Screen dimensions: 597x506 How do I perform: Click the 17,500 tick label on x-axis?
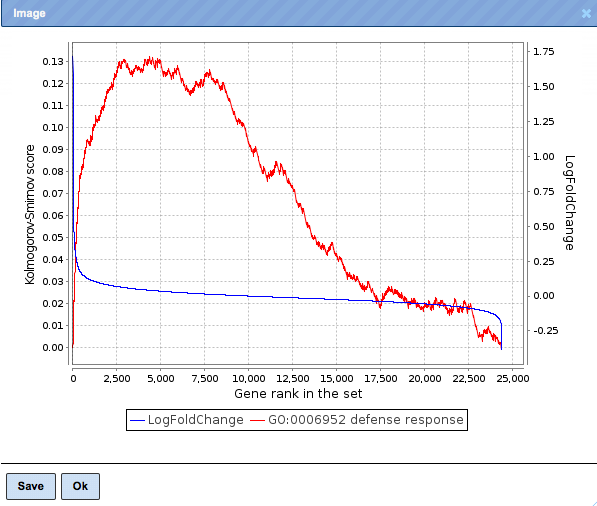pos(381,378)
